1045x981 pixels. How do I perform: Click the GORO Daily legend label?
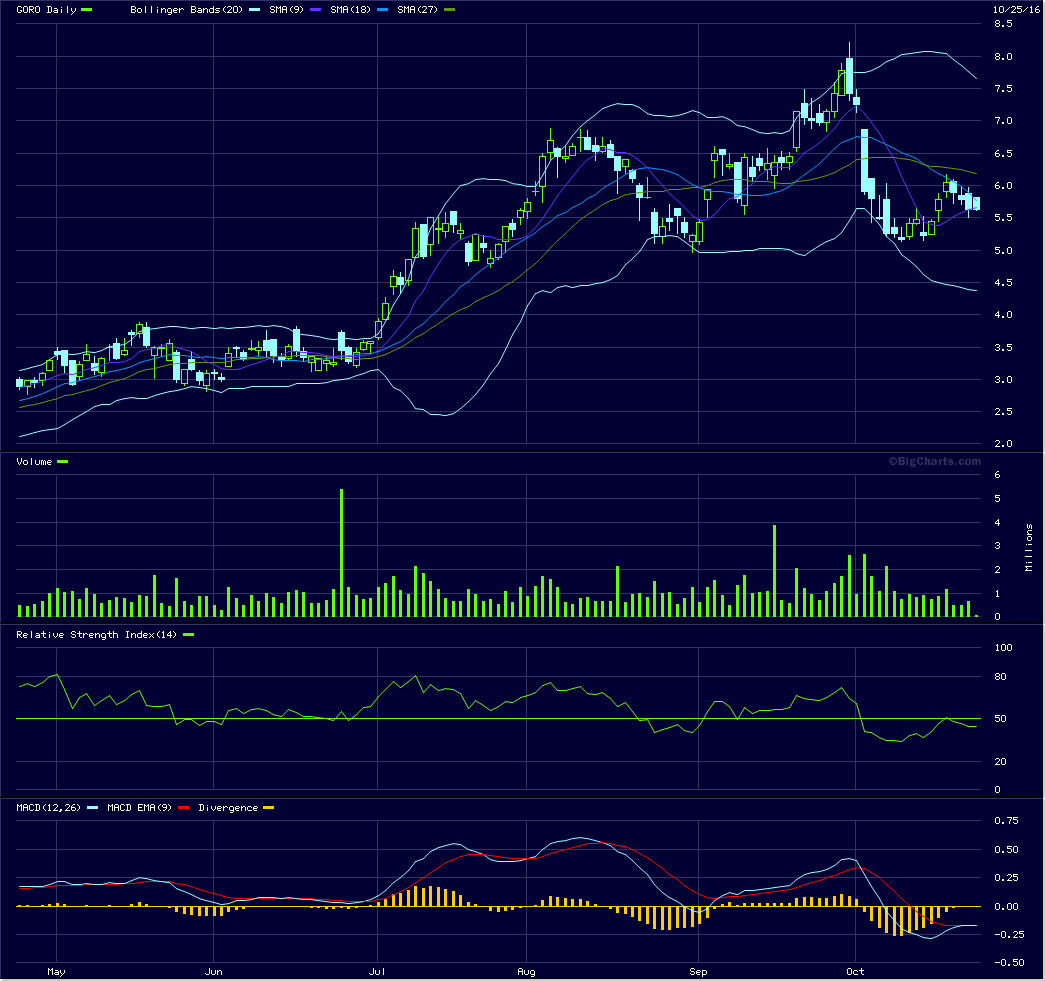(46, 9)
